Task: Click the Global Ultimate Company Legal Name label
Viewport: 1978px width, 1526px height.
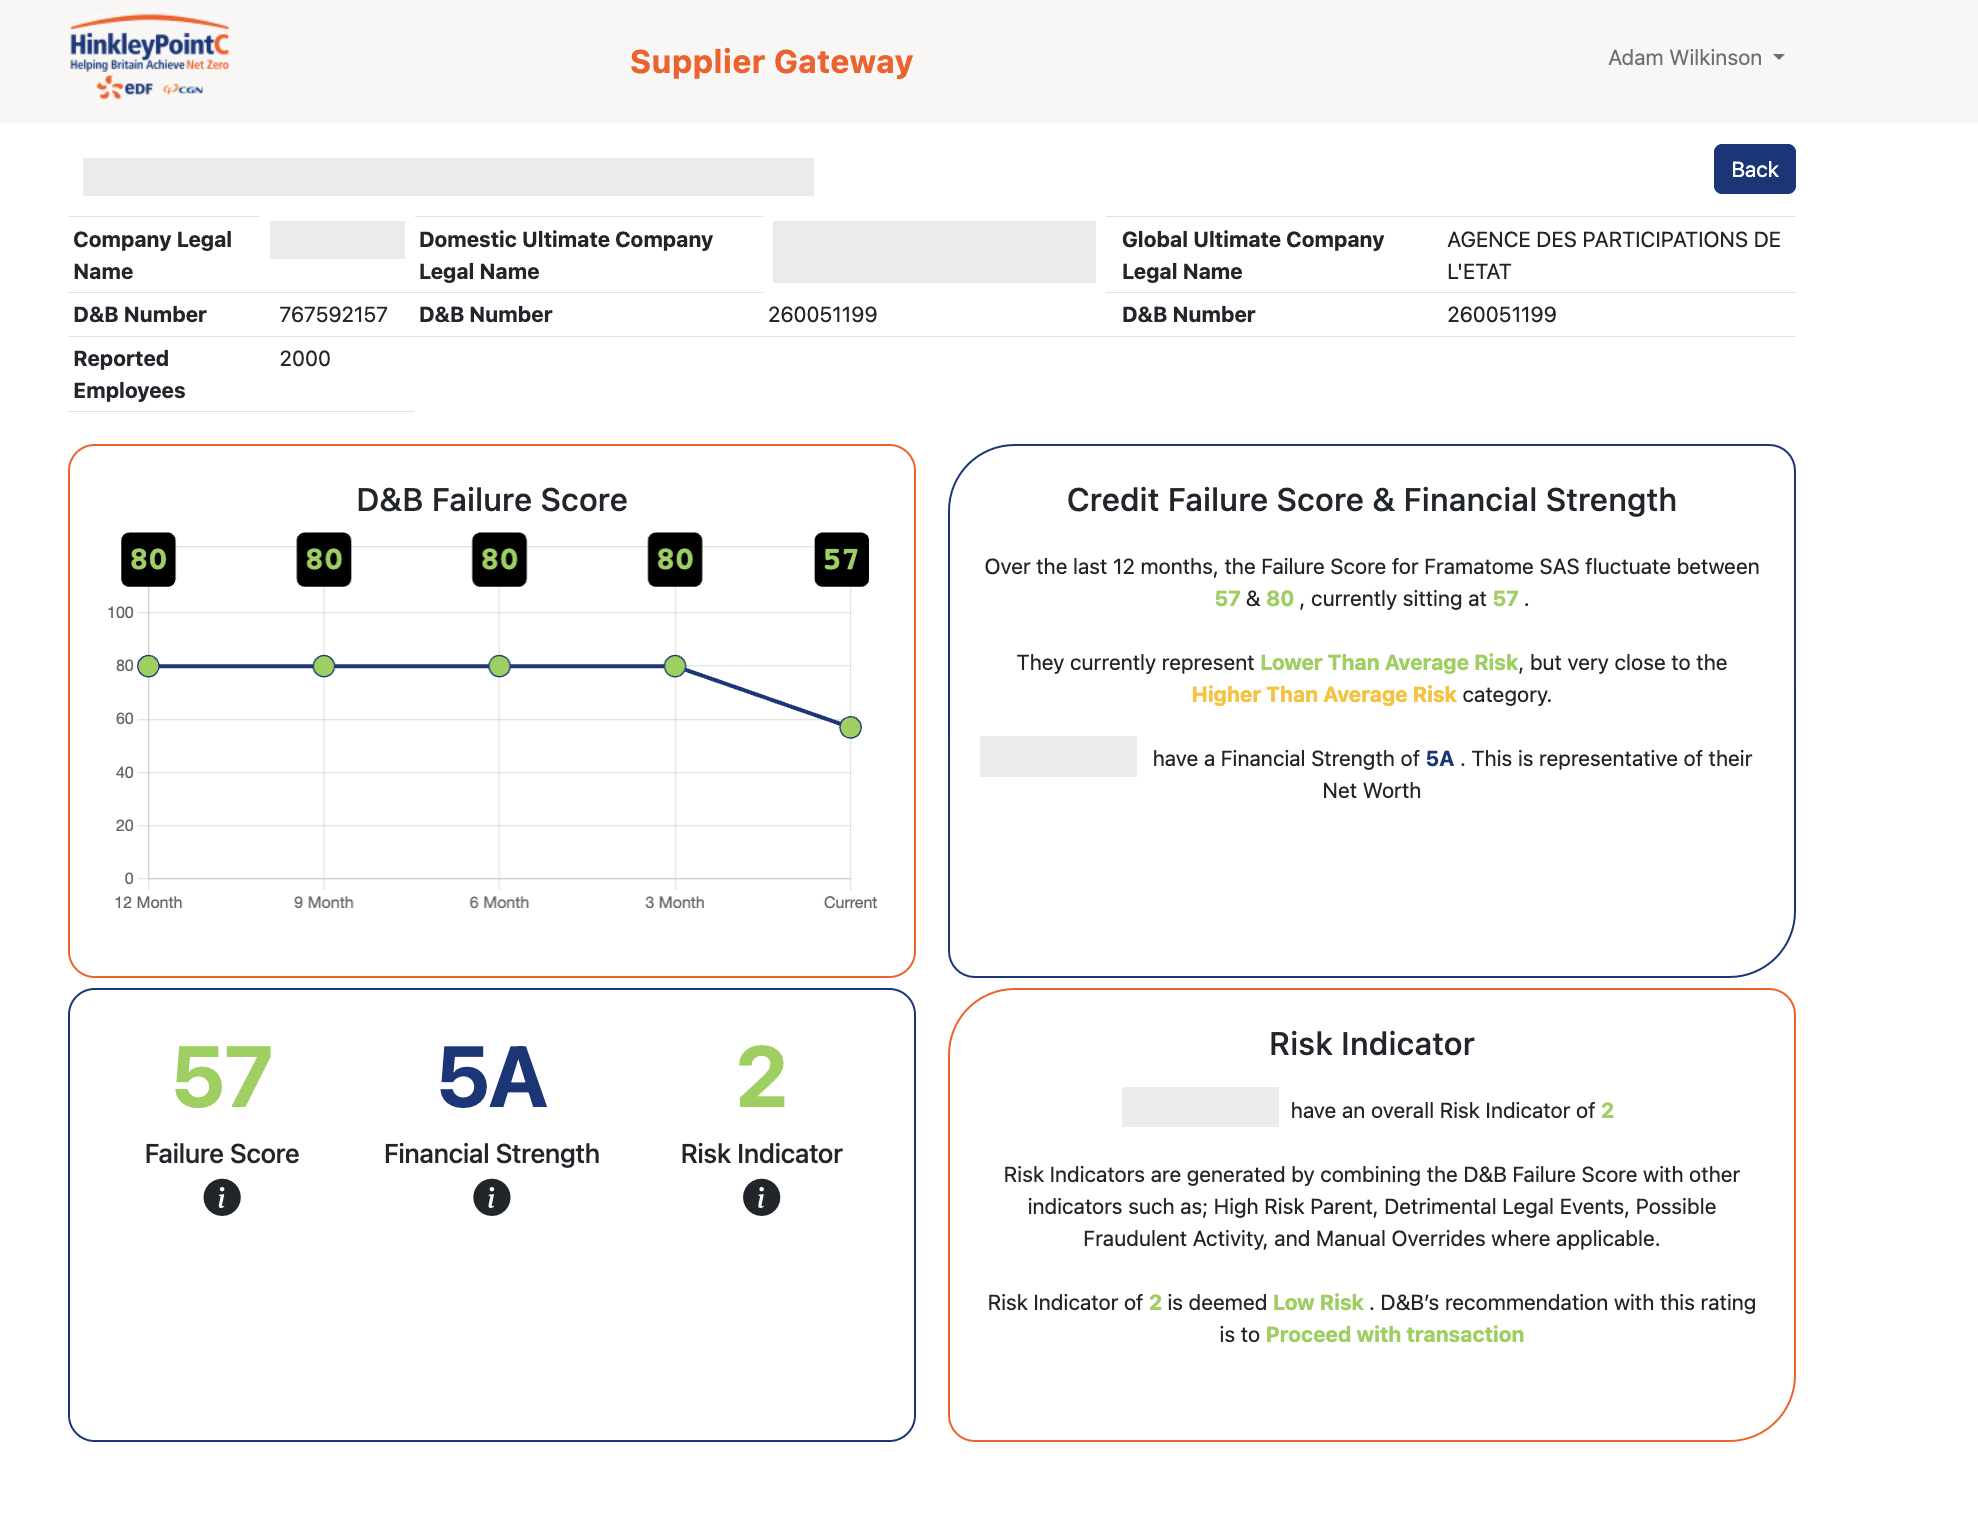Action: click(1252, 255)
